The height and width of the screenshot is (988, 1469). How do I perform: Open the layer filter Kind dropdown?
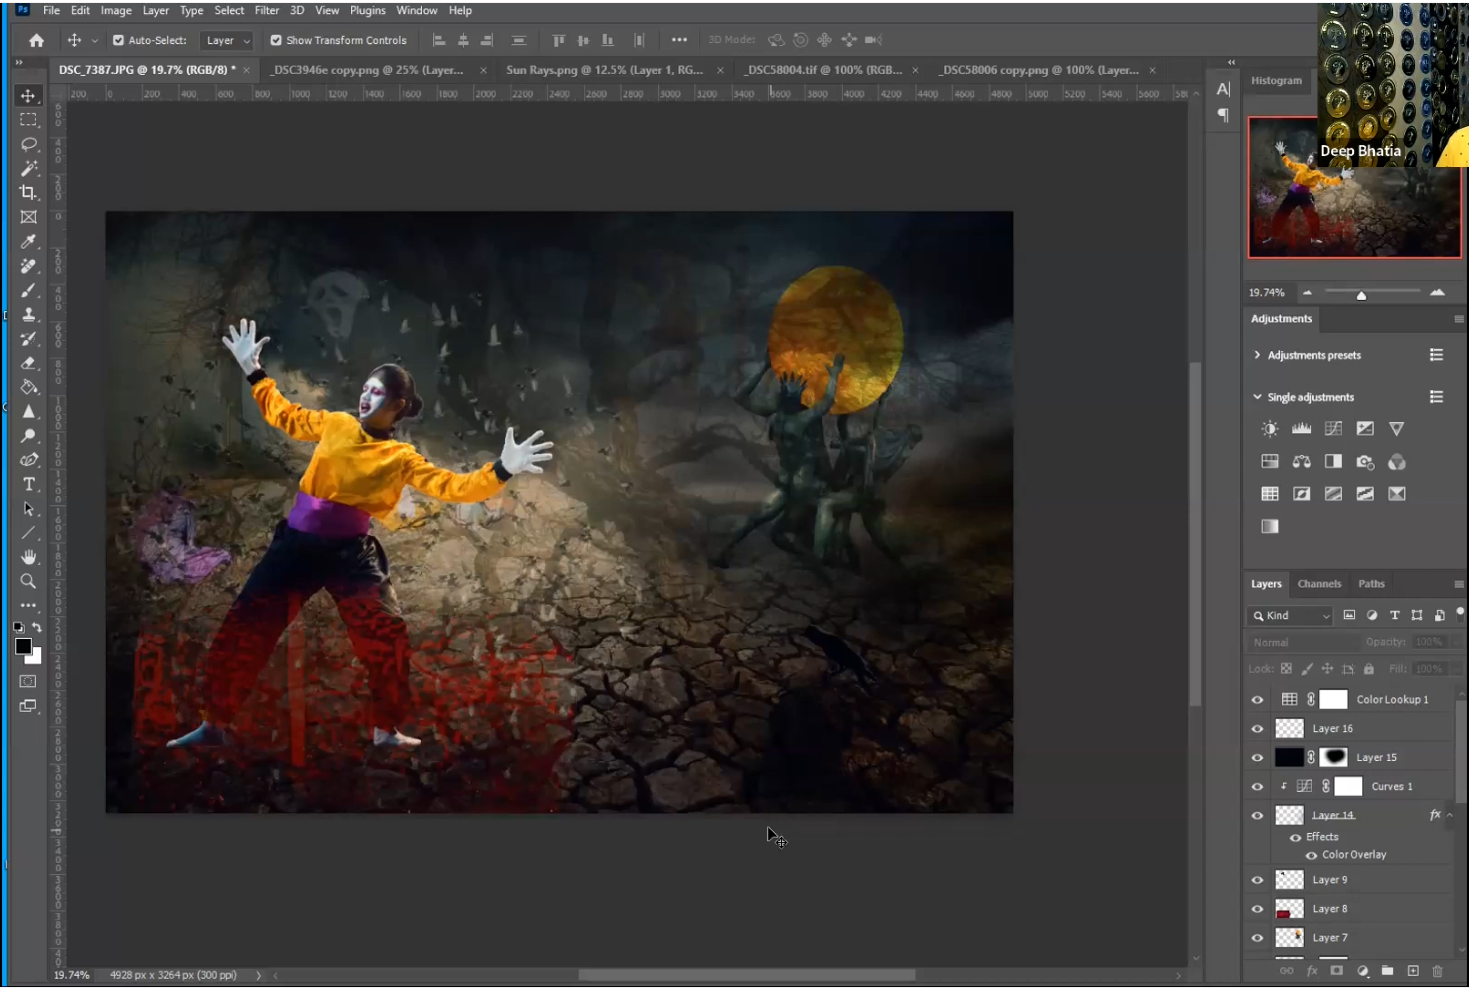(1290, 615)
